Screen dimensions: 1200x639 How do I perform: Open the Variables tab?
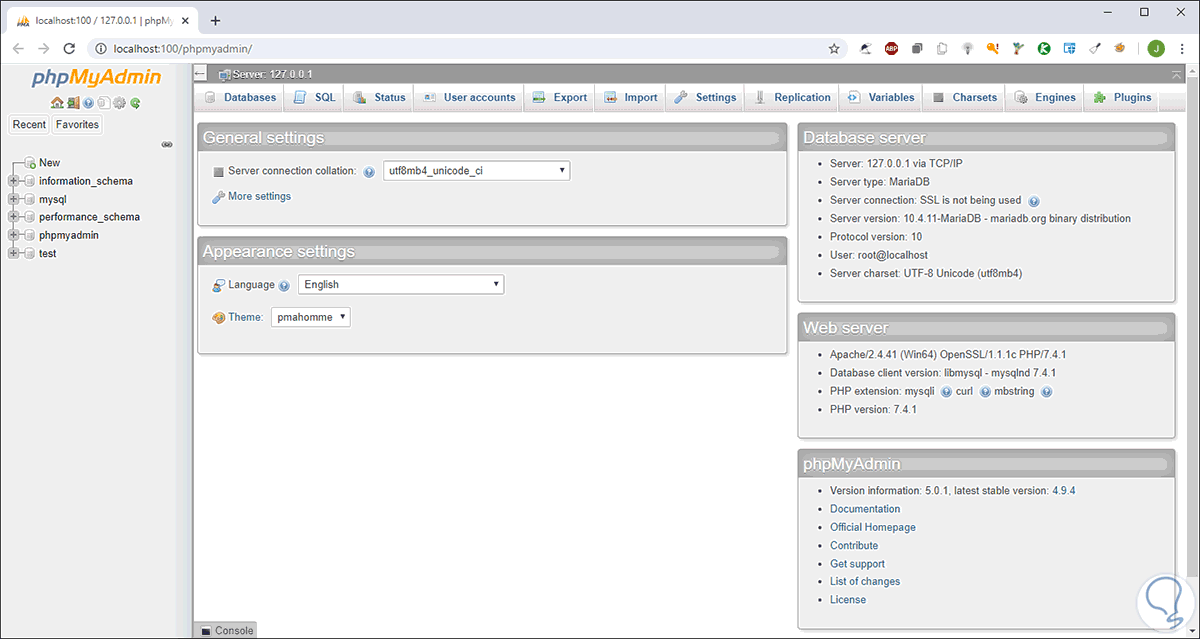click(x=882, y=98)
